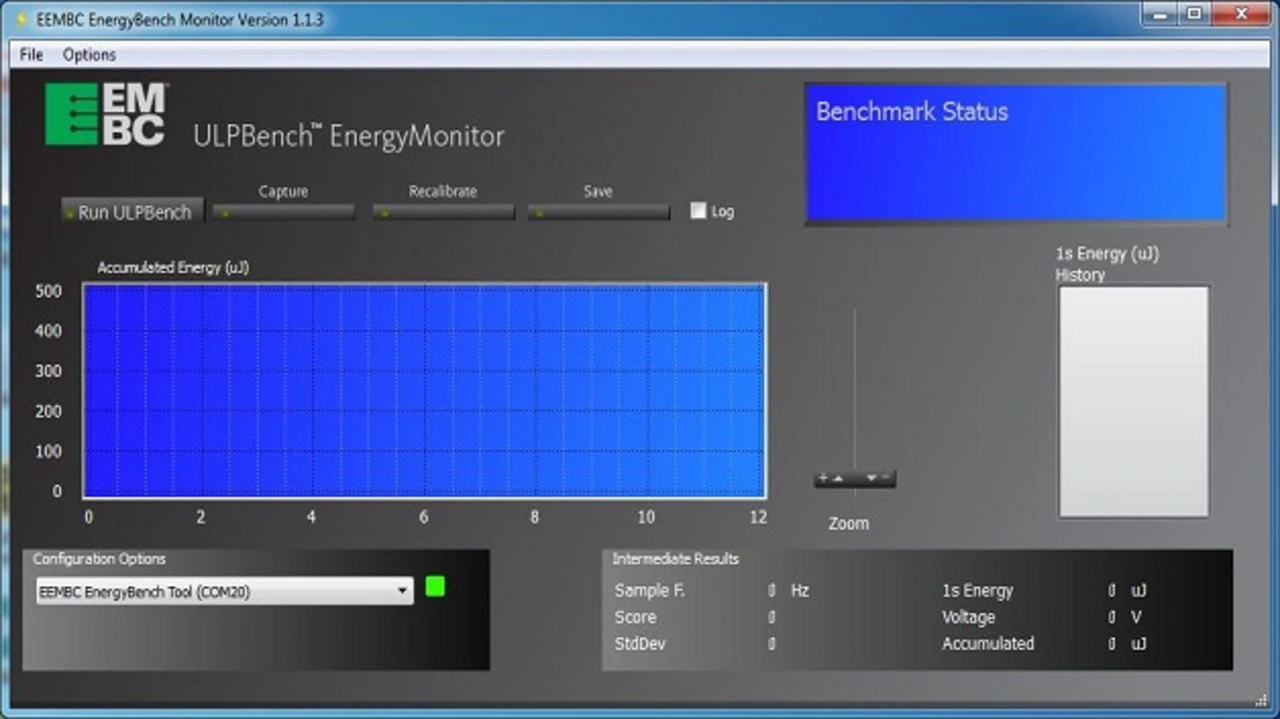Click the Save button bar
This screenshot has height=719, width=1280.
[x=598, y=212]
